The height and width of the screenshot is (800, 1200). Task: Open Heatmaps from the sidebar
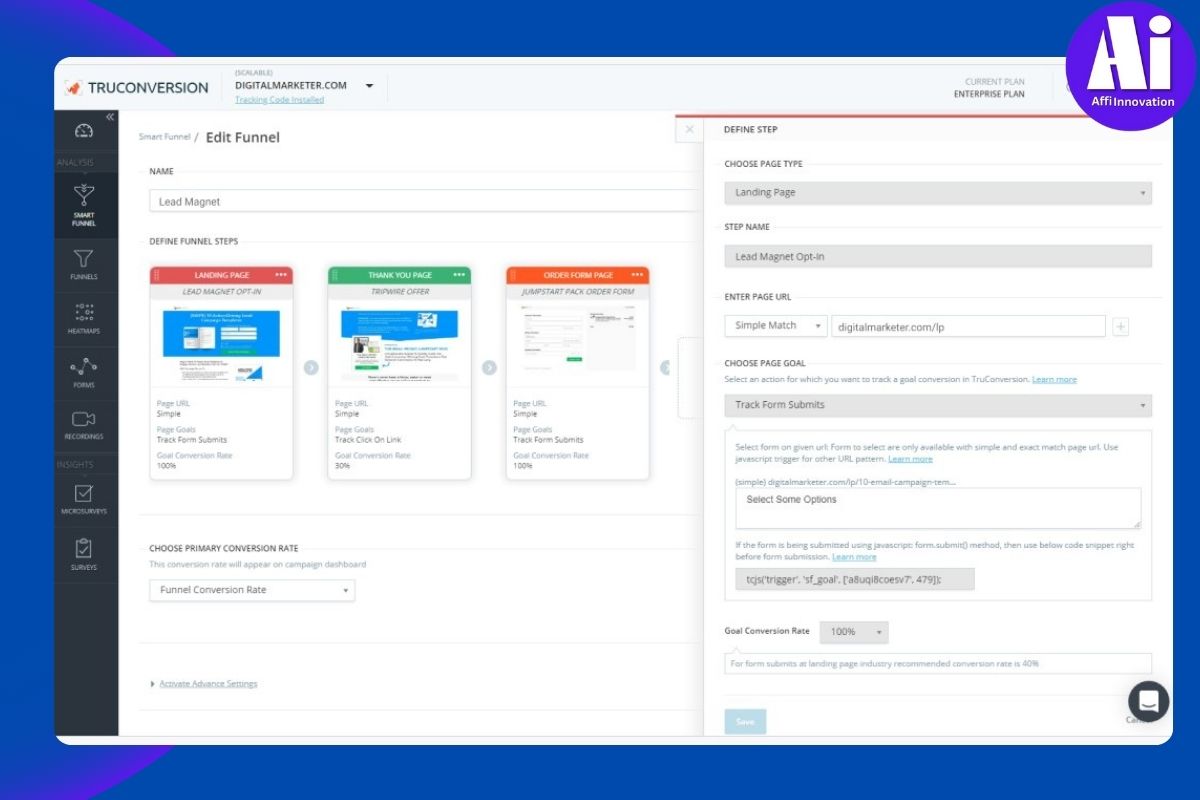click(84, 314)
